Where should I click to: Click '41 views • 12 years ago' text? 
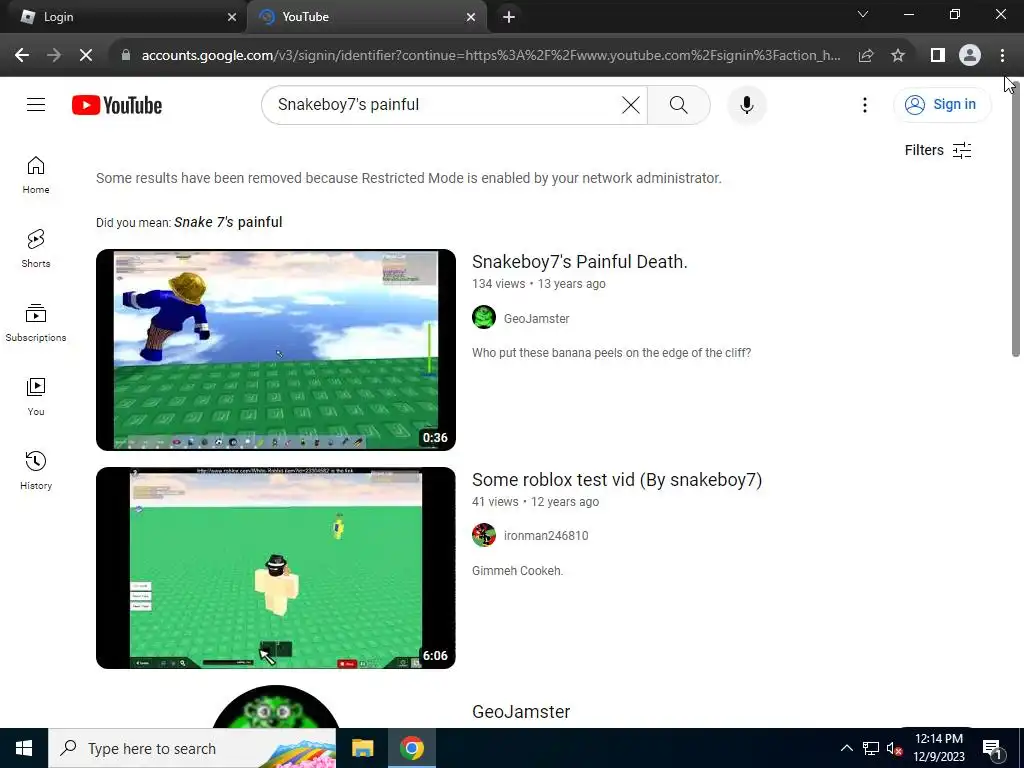pos(536,502)
